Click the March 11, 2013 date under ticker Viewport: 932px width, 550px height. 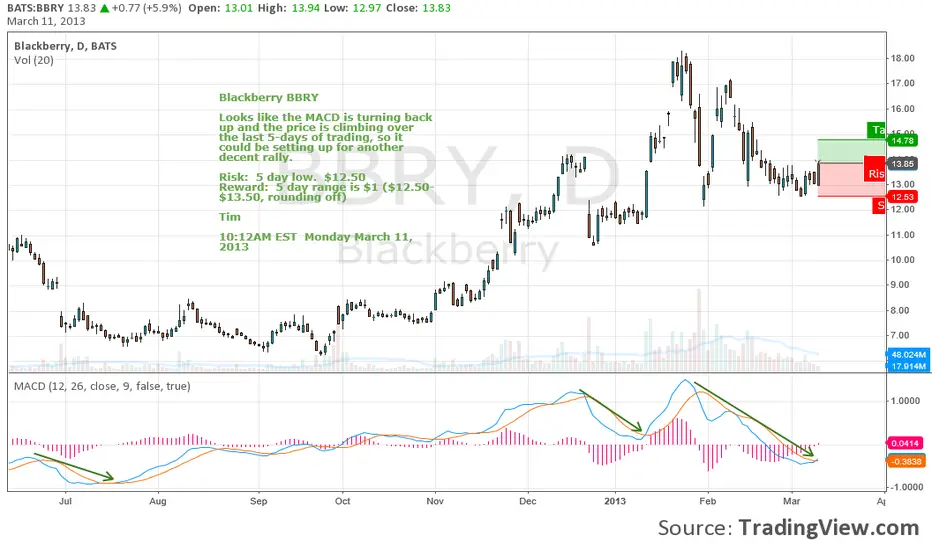[46, 21]
